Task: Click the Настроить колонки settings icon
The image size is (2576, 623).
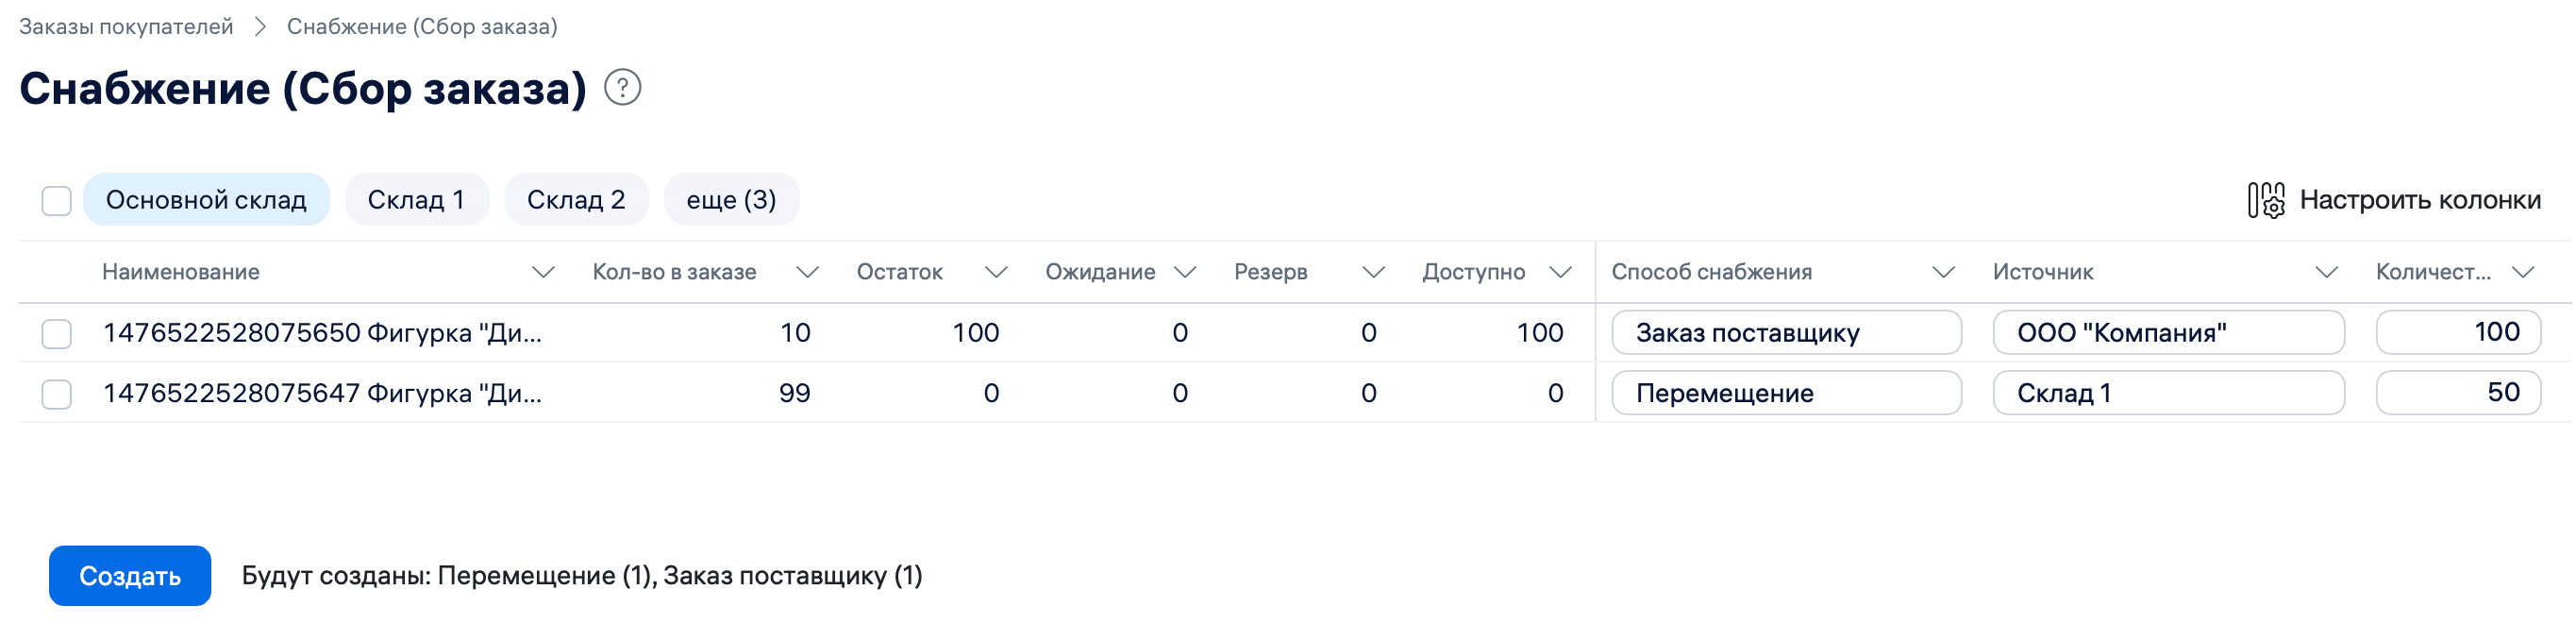Action: pos(2269,199)
